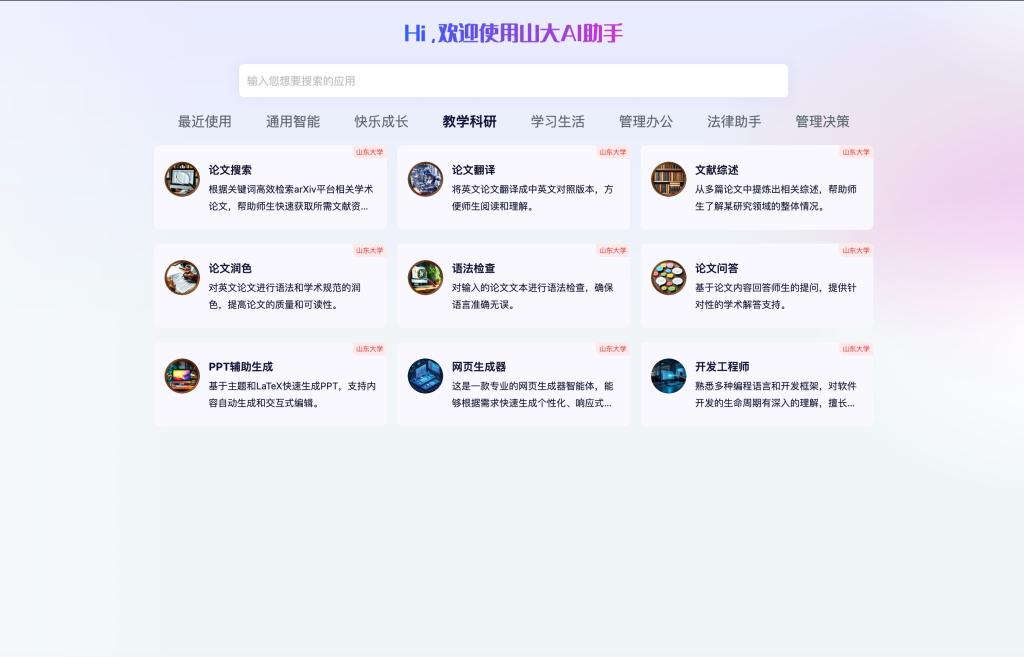The height and width of the screenshot is (657, 1024).
Task: Open the 论文润色 title link
Action: (x=230, y=268)
